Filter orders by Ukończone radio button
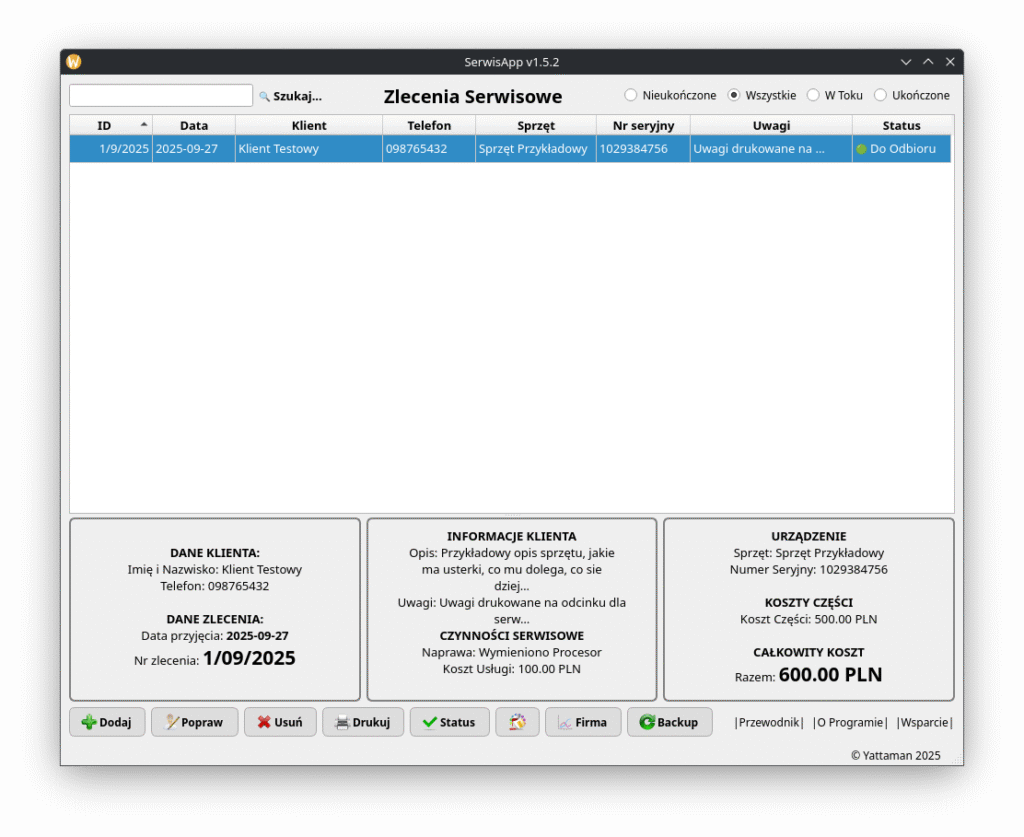The image size is (1024, 837). pos(881,95)
